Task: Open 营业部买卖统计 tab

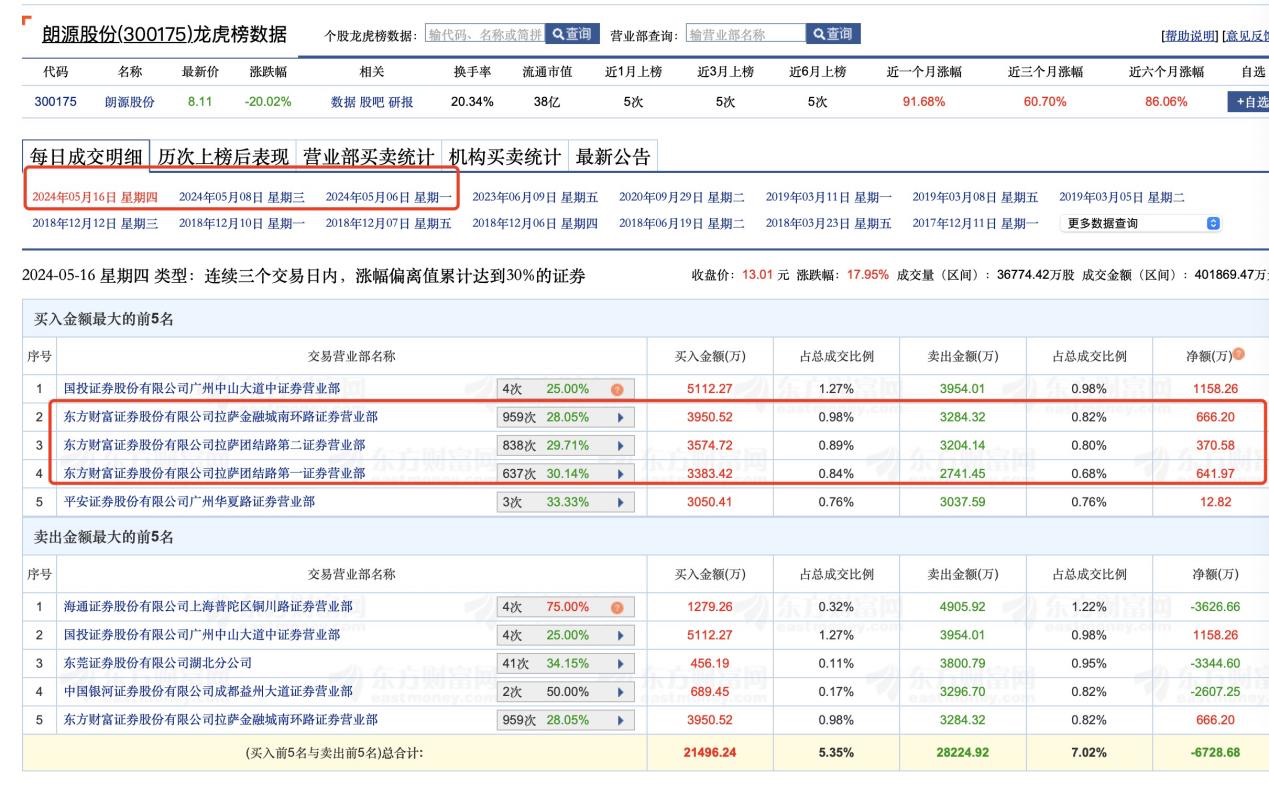Action: click(x=368, y=157)
